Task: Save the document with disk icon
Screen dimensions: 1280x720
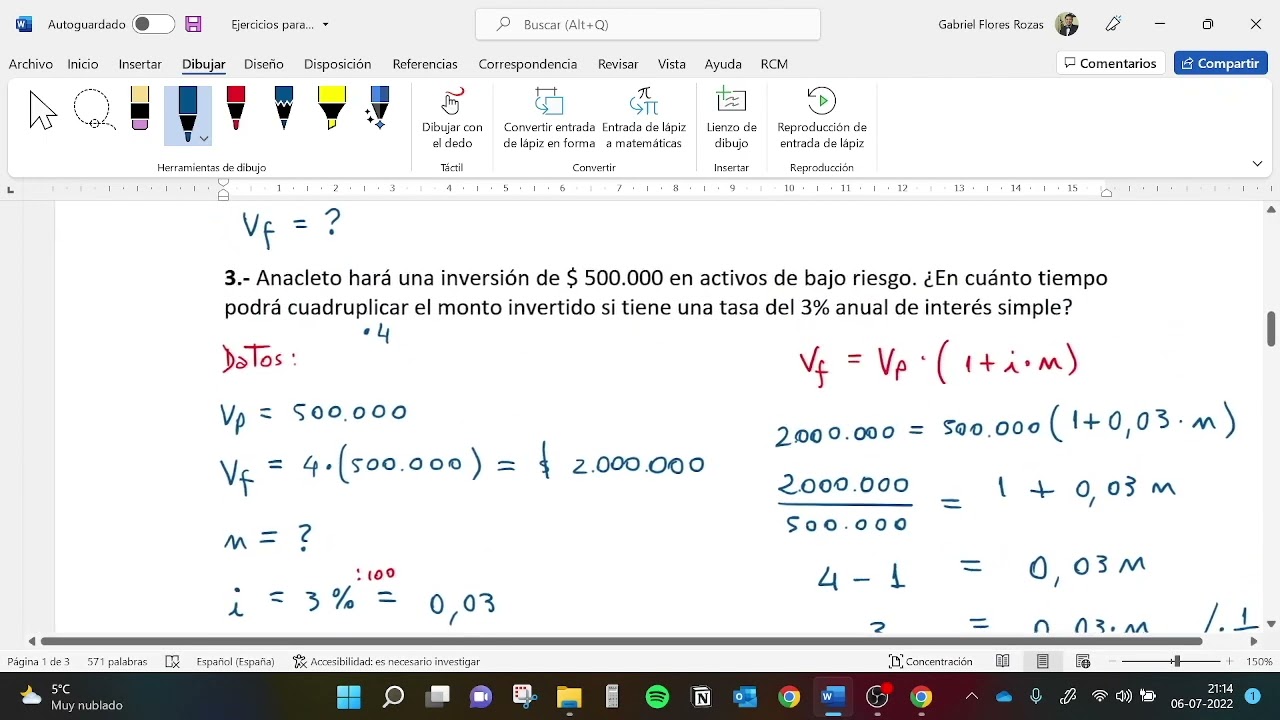Action: (194, 24)
